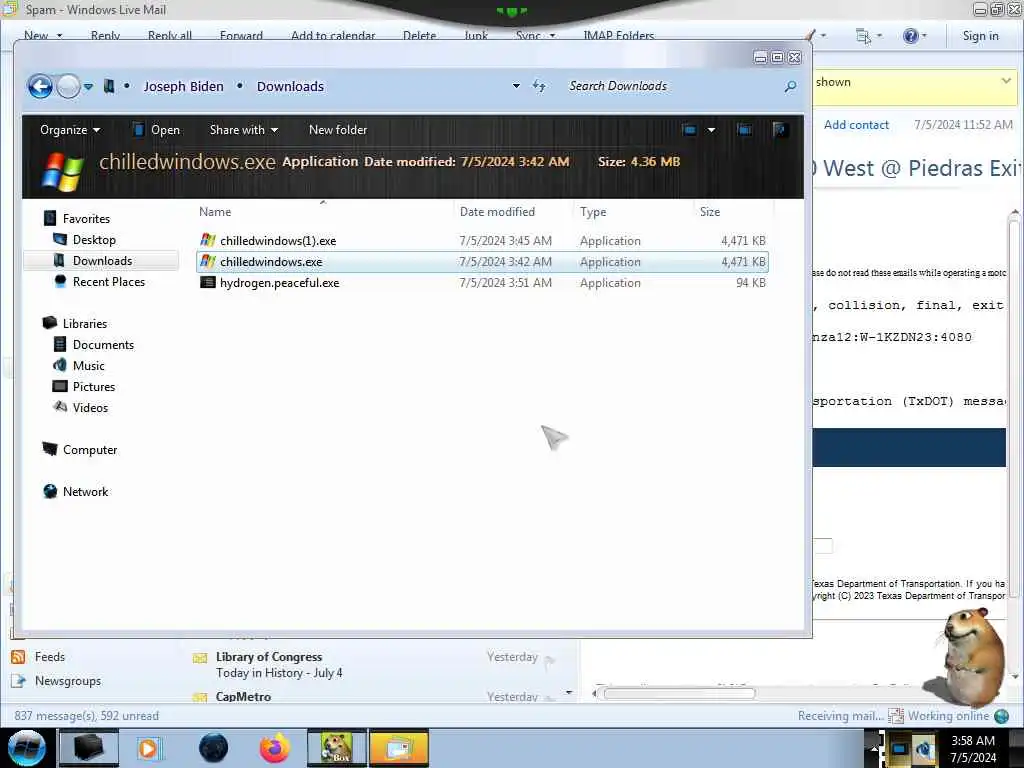Open Downloads in Favorites
The image size is (1024, 768).
[x=103, y=261]
